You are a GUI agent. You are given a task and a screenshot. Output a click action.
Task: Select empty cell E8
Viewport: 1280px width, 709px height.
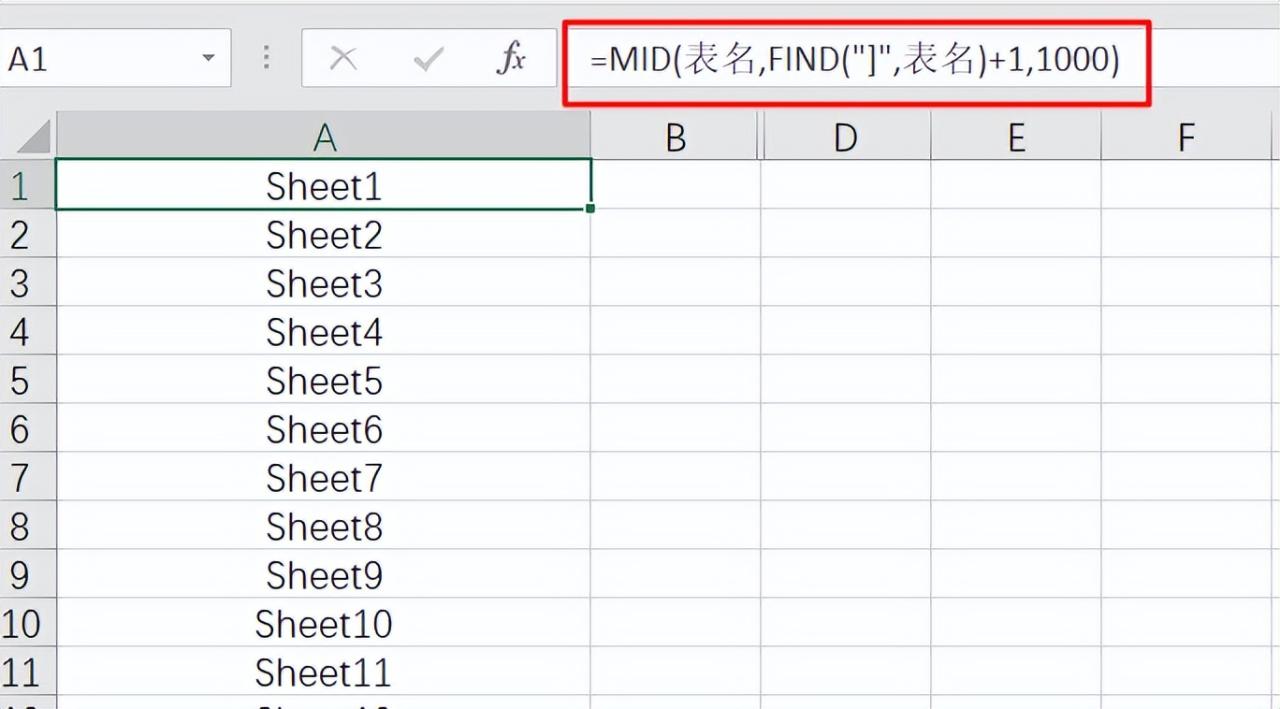point(1016,526)
